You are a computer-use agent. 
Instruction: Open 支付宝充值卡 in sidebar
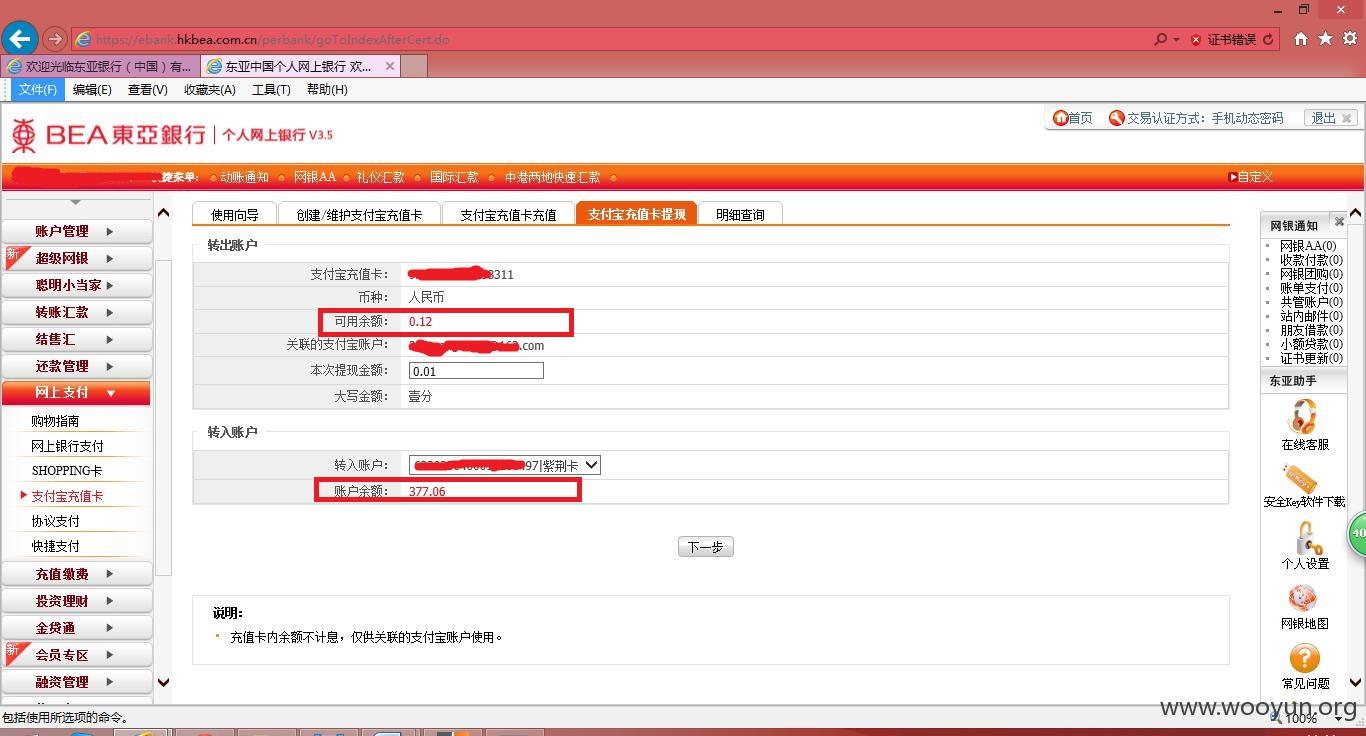point(67,496)
